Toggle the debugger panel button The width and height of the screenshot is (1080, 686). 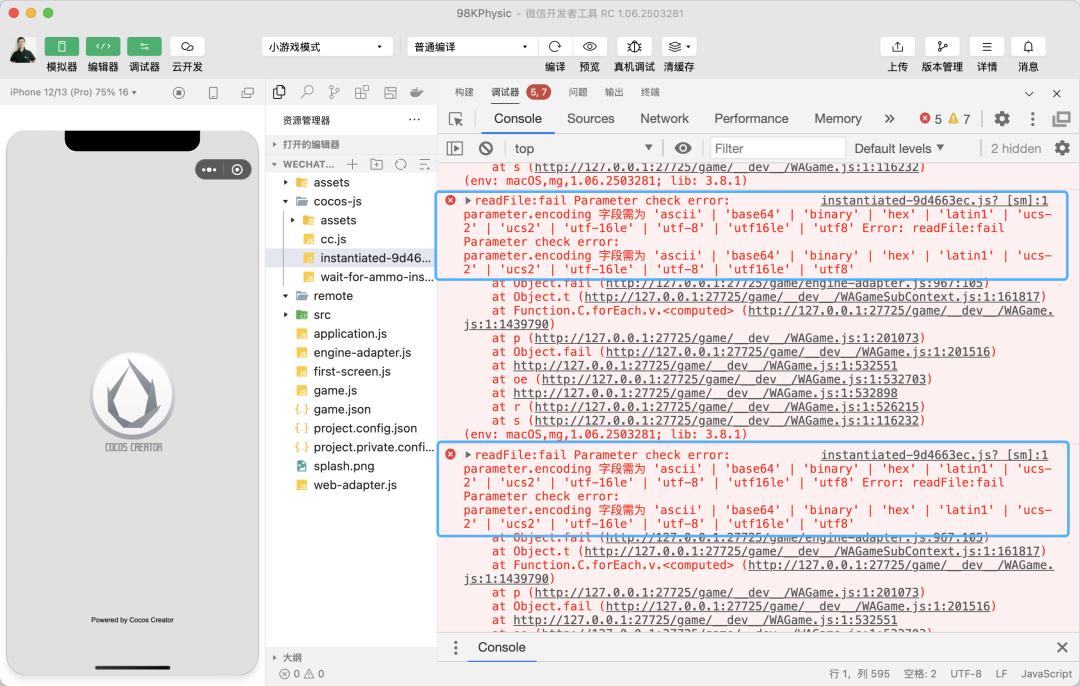pyautogui.click(x=144, y=46)
